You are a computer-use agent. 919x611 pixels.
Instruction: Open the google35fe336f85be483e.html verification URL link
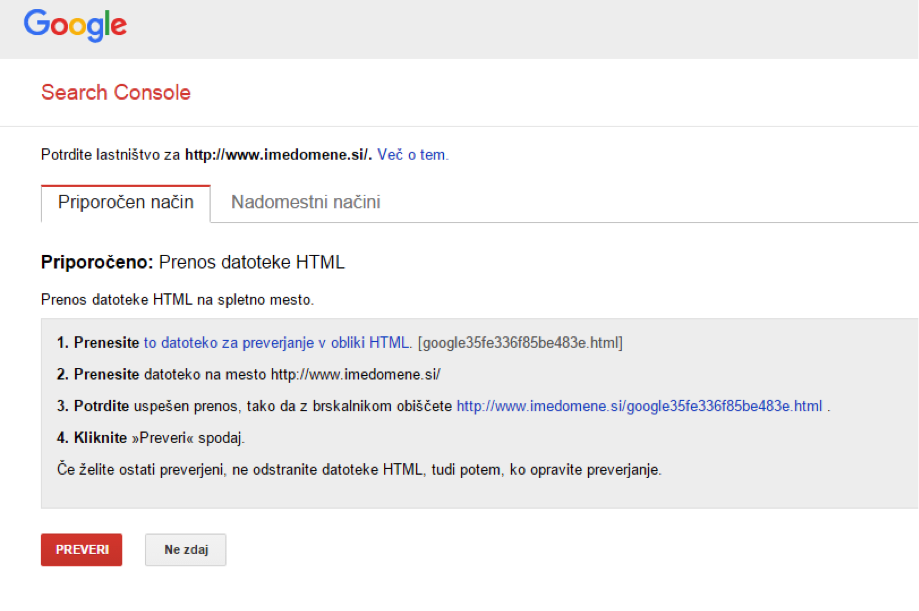pos(639,406)
